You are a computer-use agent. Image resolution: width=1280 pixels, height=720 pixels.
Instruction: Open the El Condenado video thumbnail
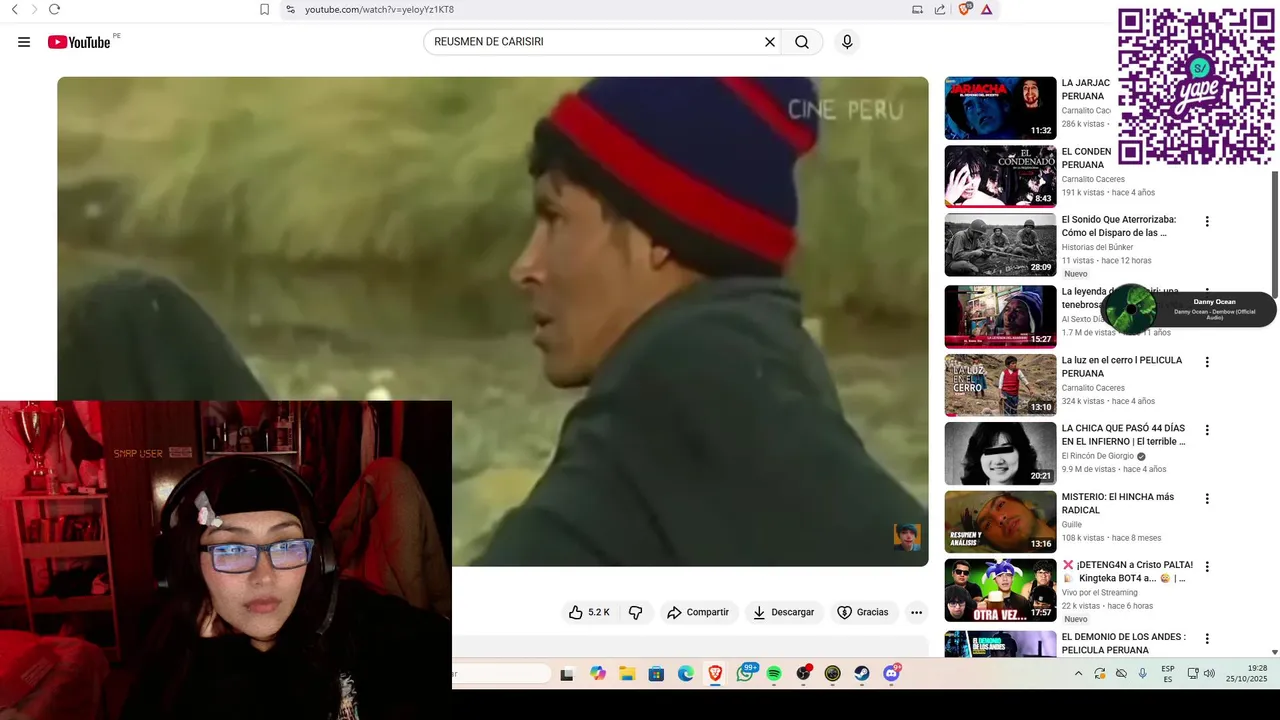1000,176
